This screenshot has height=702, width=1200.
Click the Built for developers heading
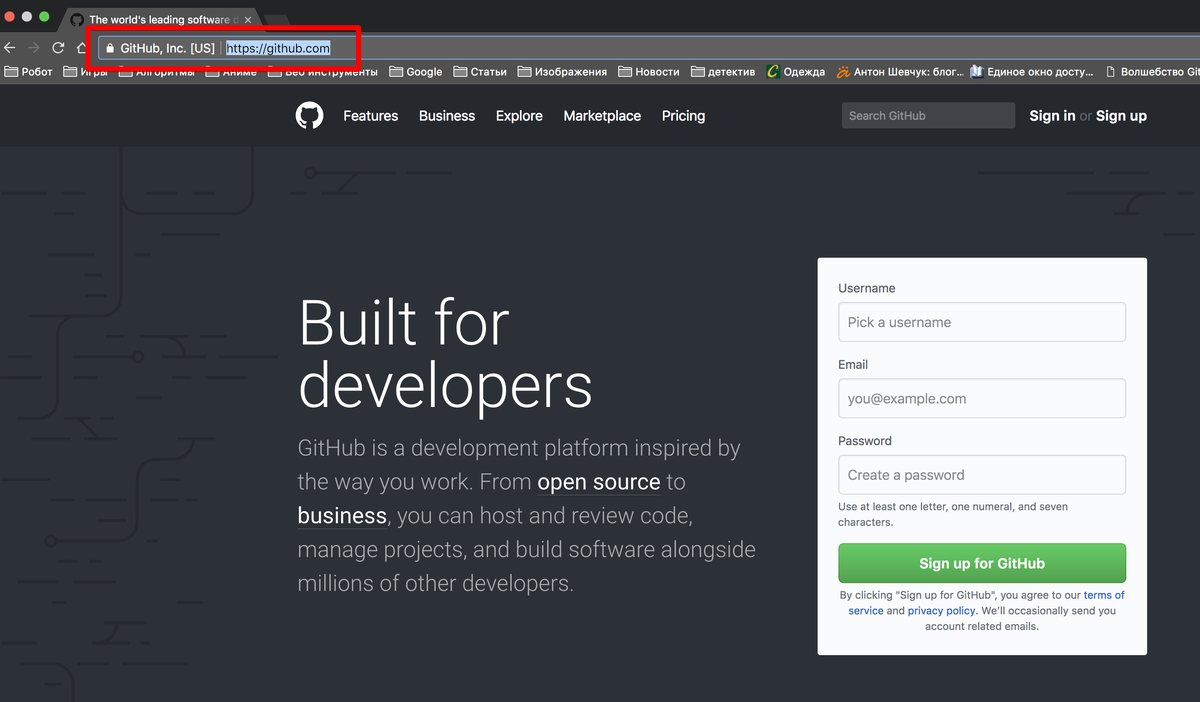click(x=445, y=355)
